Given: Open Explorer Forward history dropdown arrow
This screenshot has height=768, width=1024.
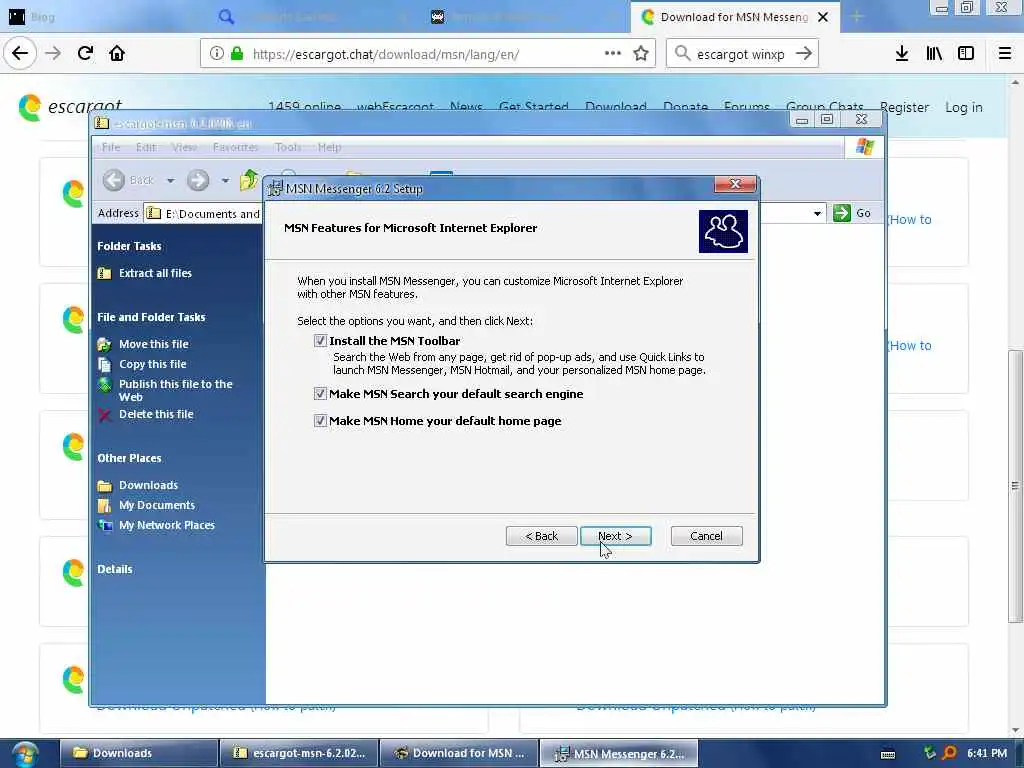Looking at the screenshot, I should 225,180.
